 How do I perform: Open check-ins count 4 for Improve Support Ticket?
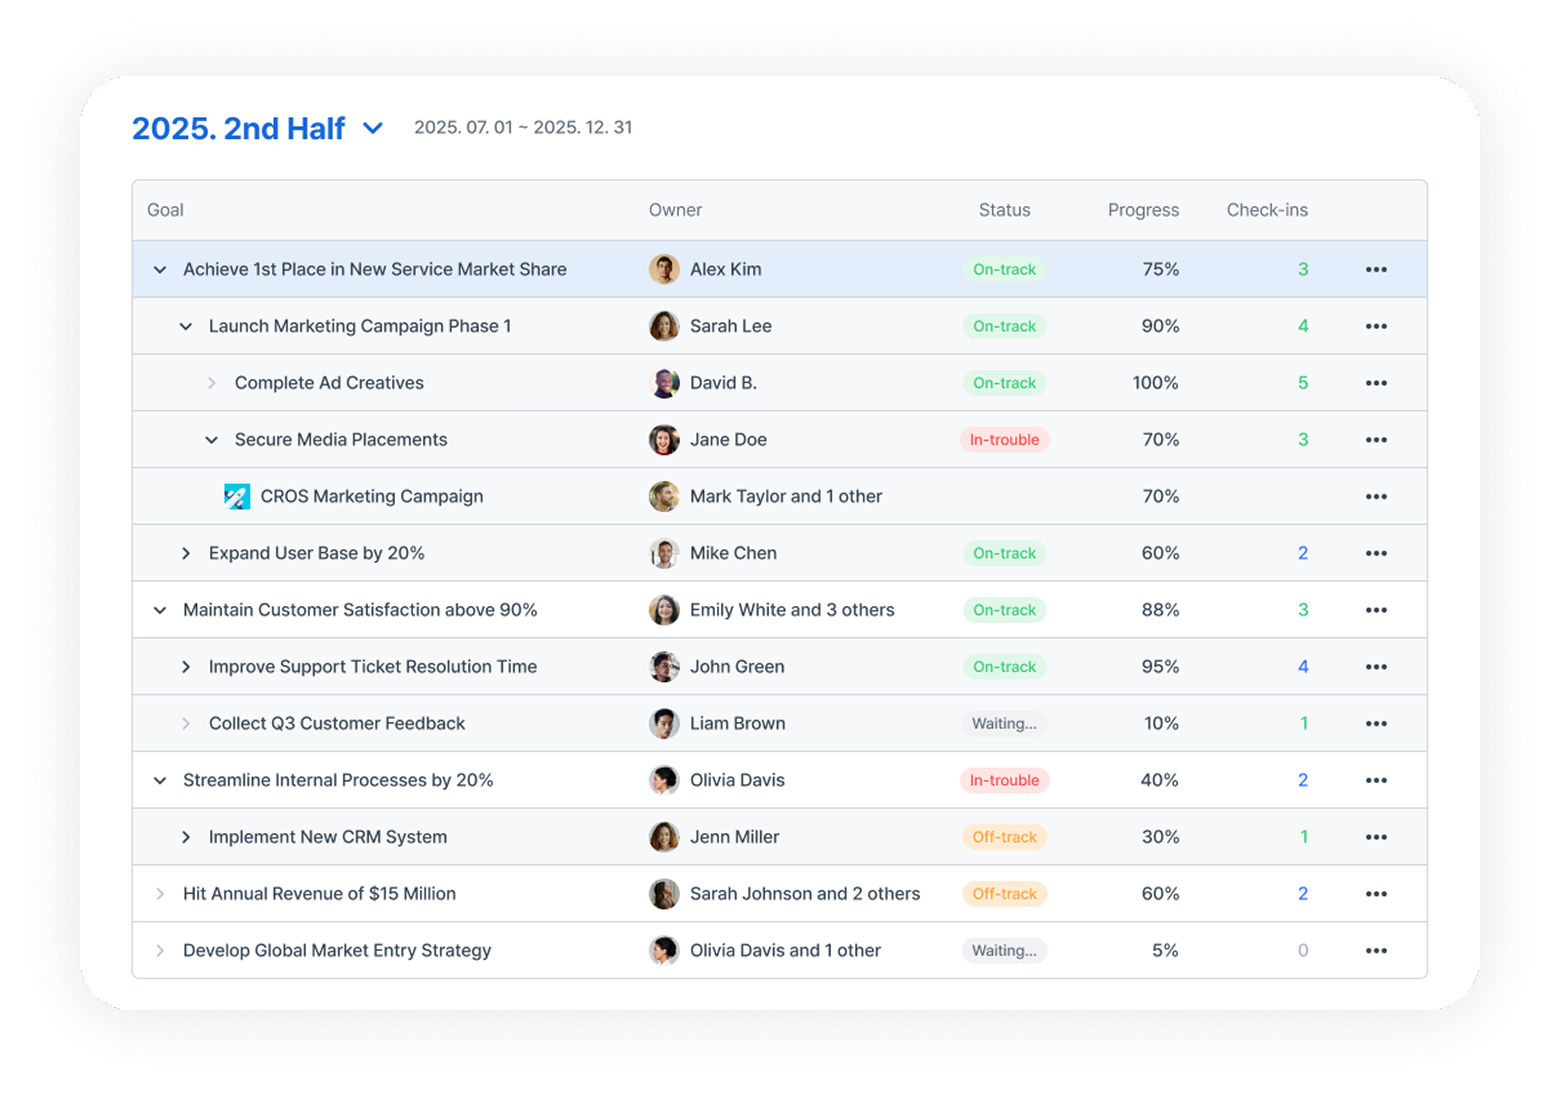[1303, 667]
